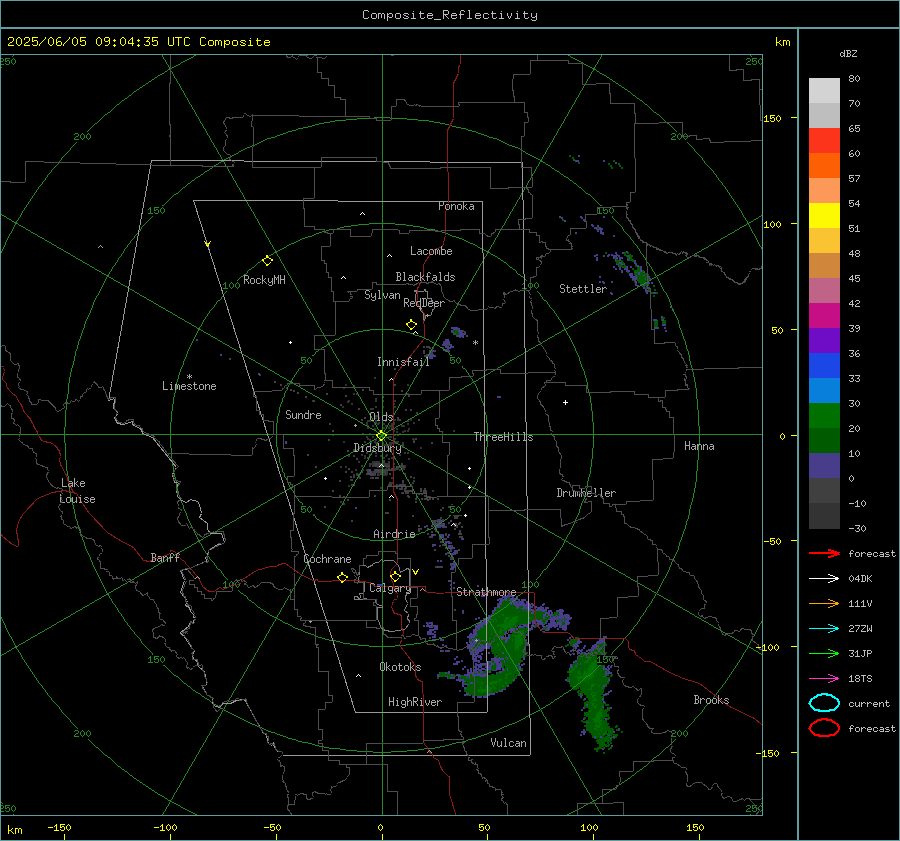Click the Ponoka label
Screen dimensions: 900x841
(456, 206)
